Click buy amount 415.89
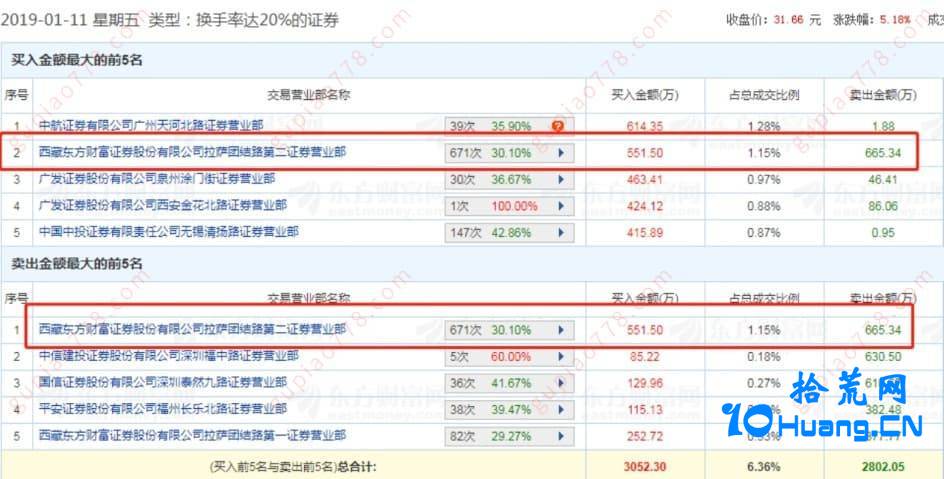This screenshot has width=944, height=479. [x=645, y=232]
